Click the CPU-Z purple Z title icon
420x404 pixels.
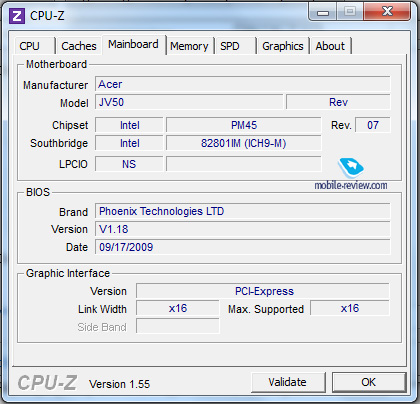[x=17, y=16]
